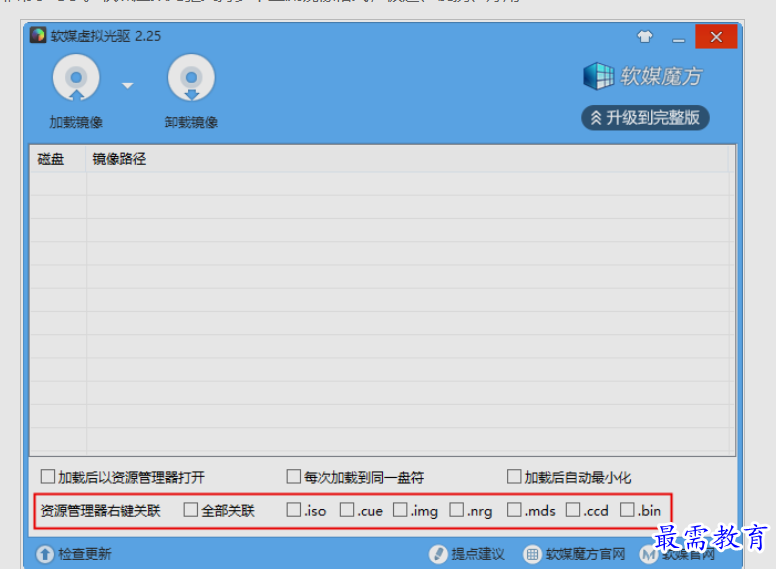Screen dimensions: 776x569
Task: Tick the .bin association checkbox
Action: (627, 510)
